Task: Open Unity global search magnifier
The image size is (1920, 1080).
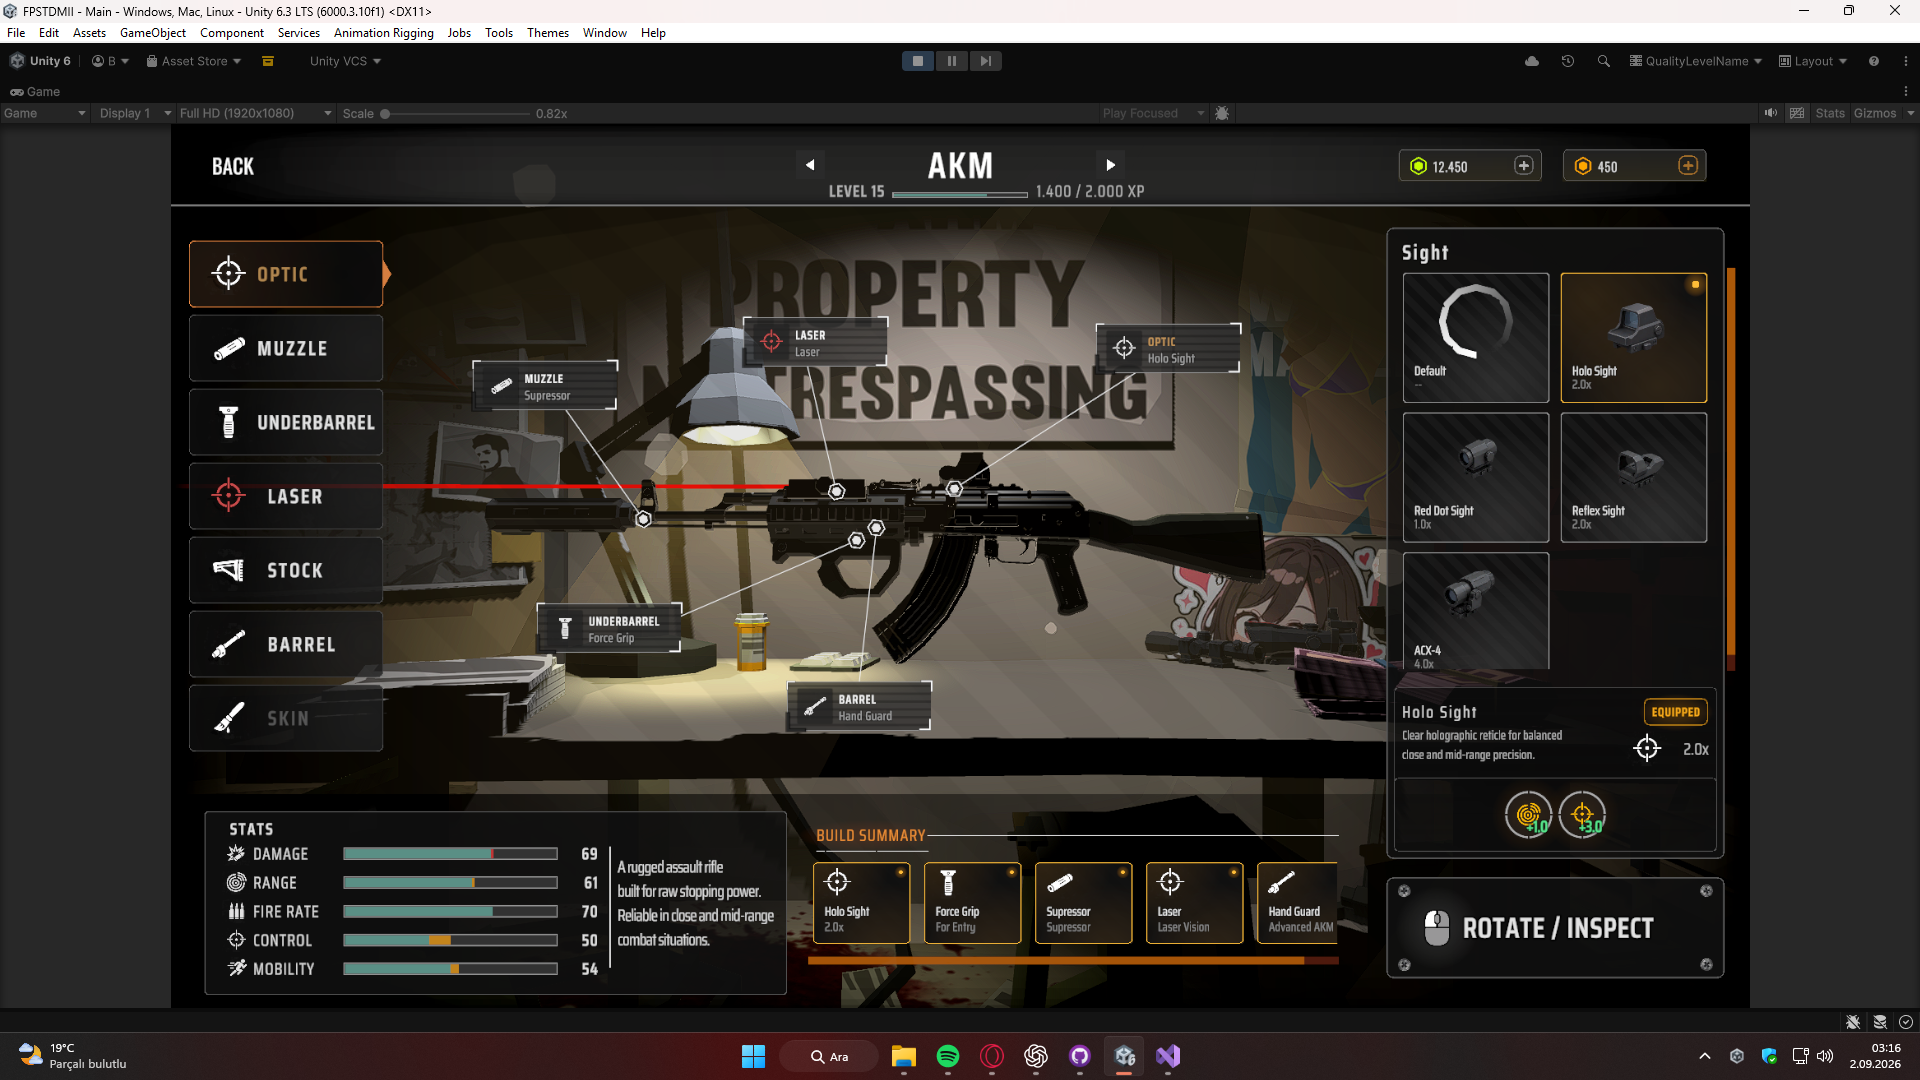Action: coord(1604,61)
